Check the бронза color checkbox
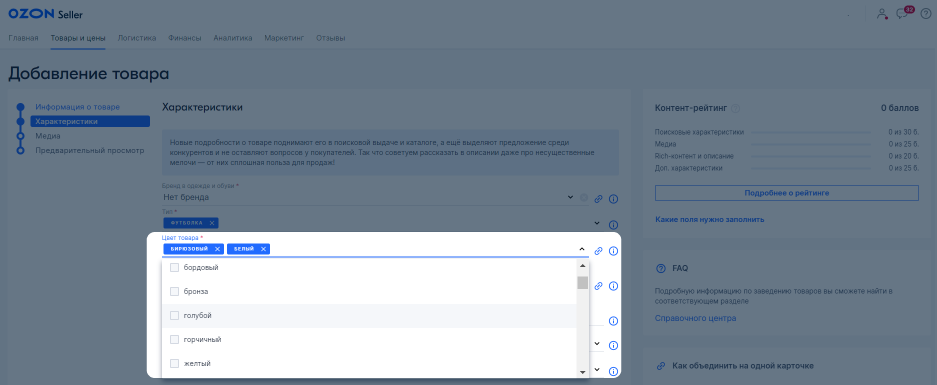Image resolution: width=937 pixels, height=385 pixels. (x=174, y=292)
